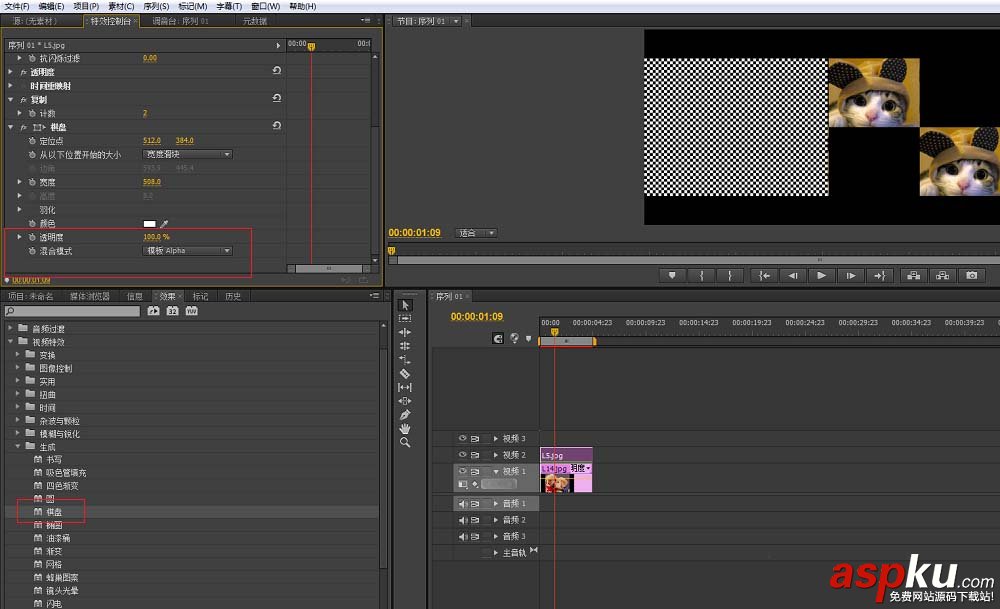Click the Mark Out bracket button
The height and width of the screenshot is (609, 1000).
click(x=730, y=275)
